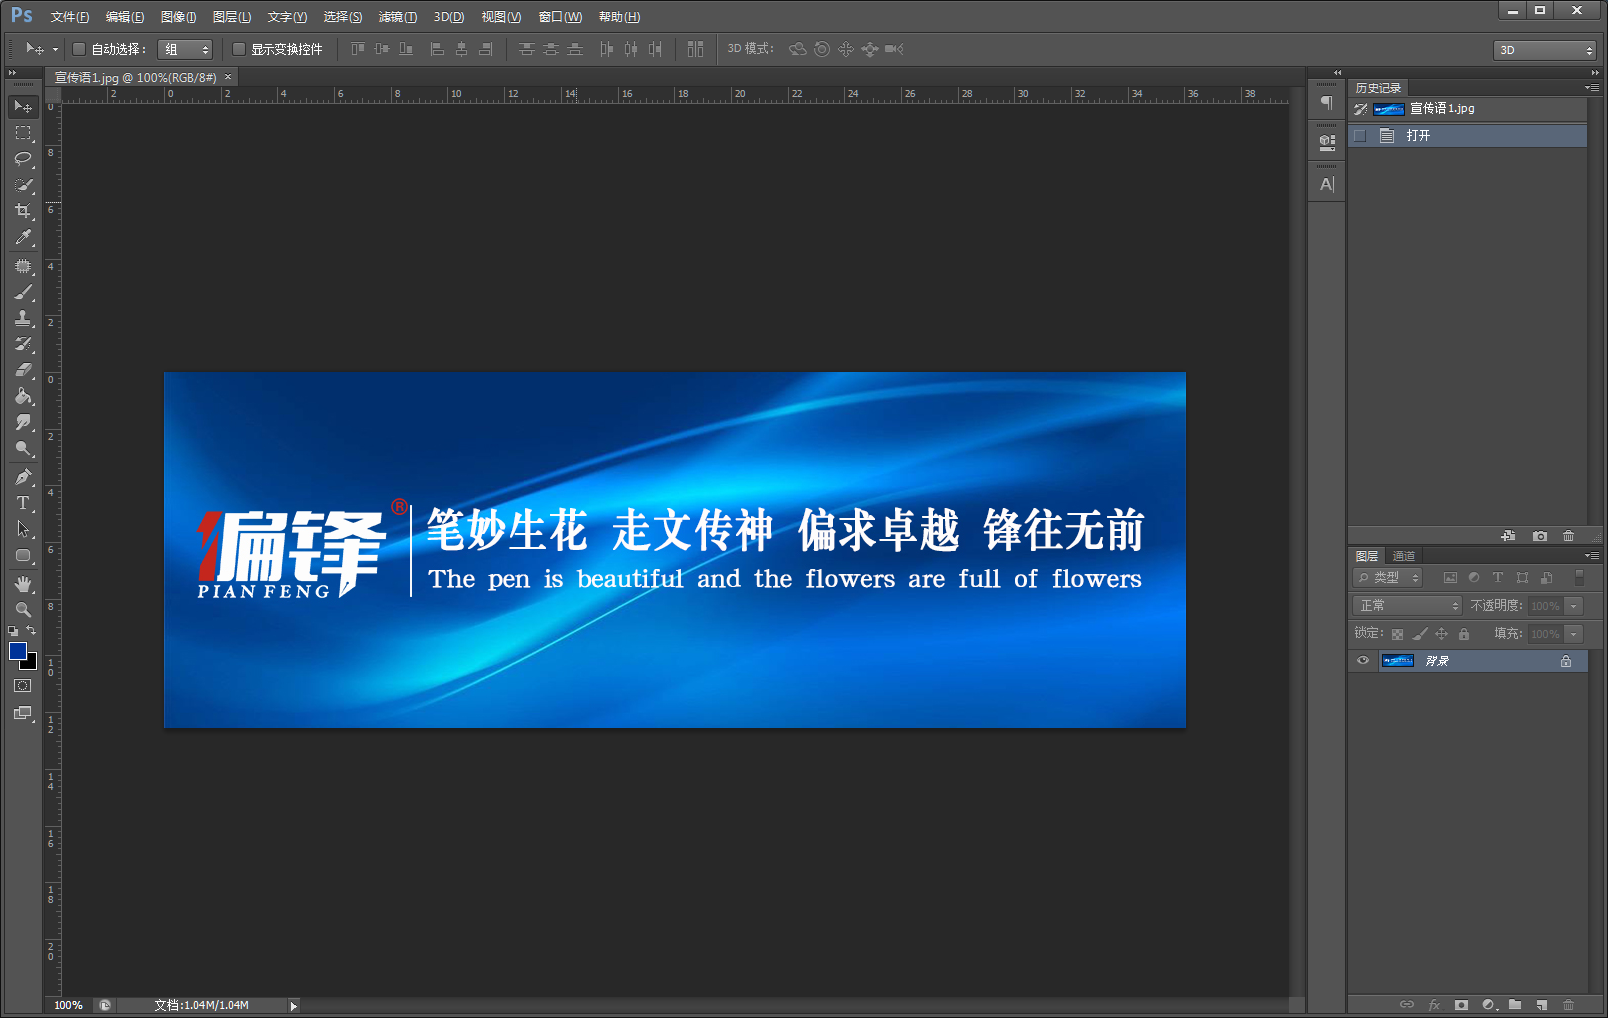Select the History Brush tool
Screen dimensions: 1608x1018
coord(23,344)
